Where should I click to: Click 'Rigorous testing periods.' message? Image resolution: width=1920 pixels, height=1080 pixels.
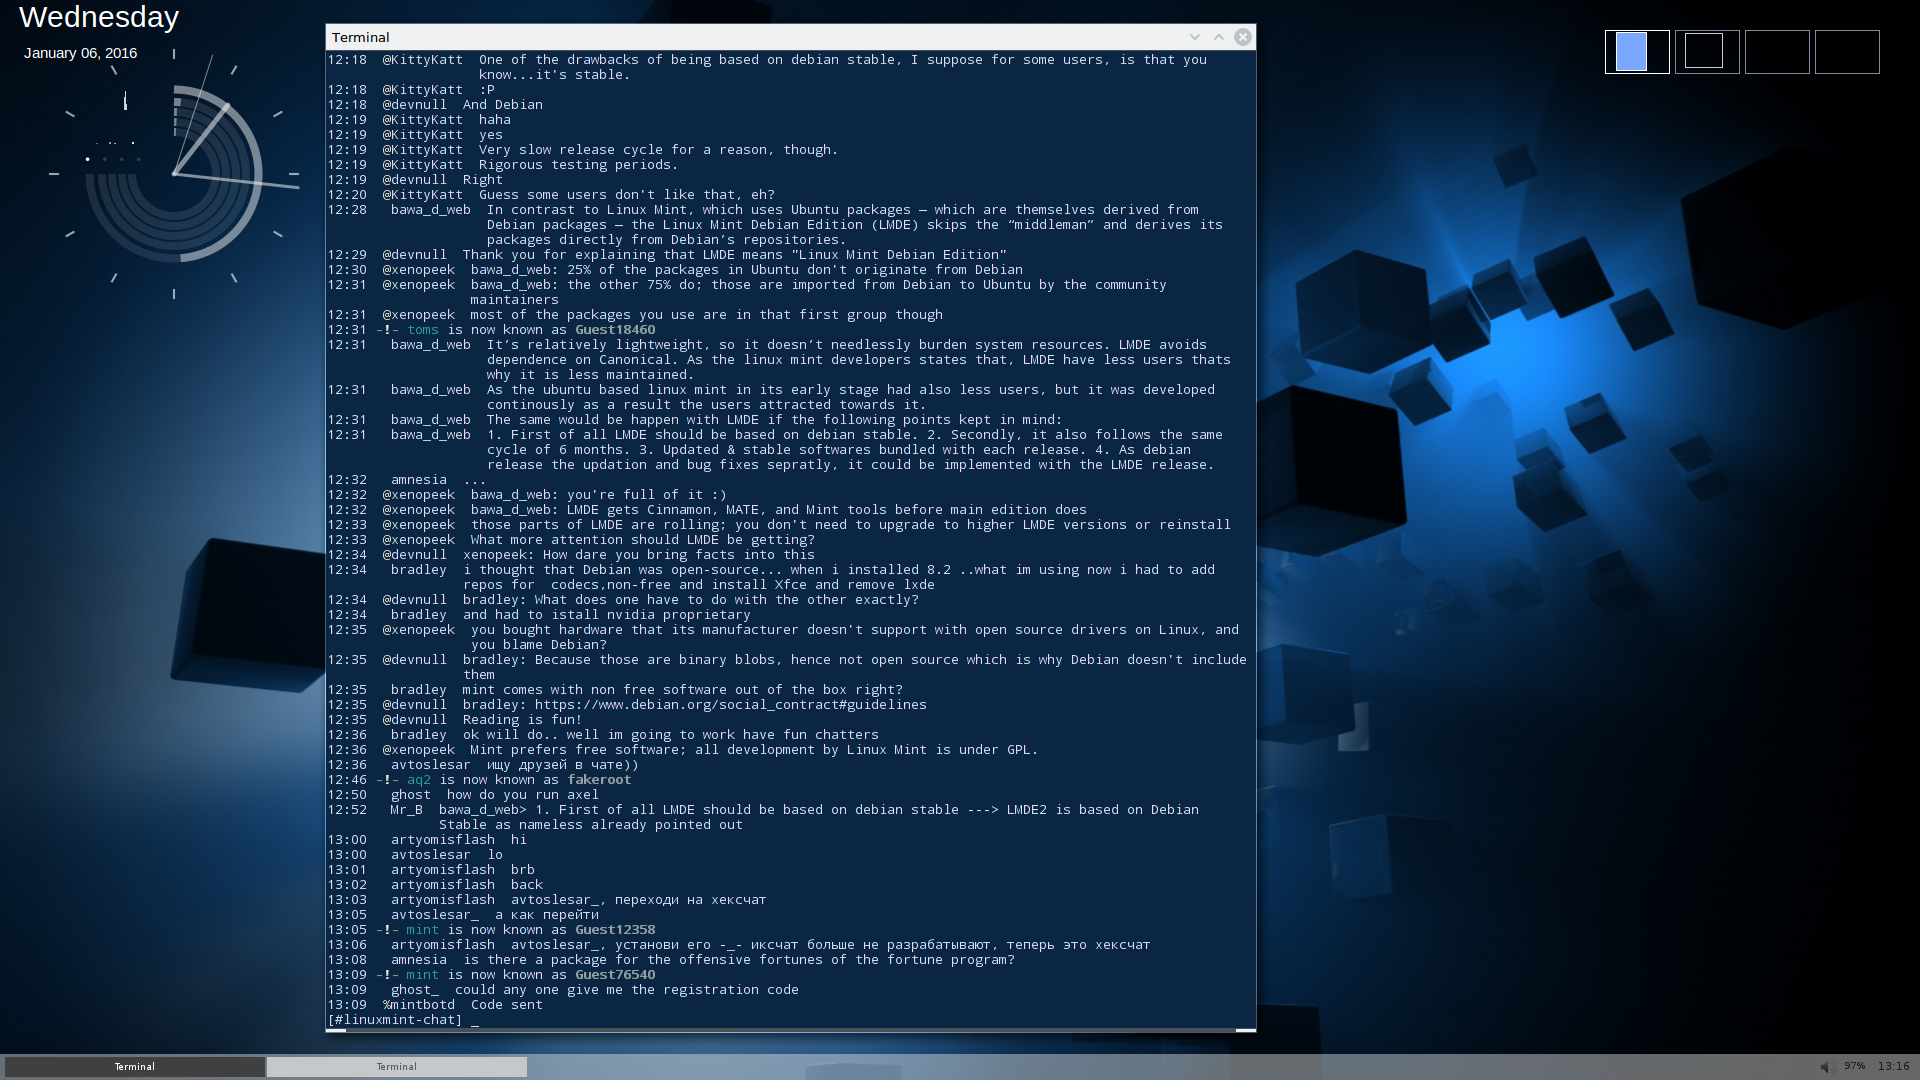pyautogui.click(x=578, y=165)
